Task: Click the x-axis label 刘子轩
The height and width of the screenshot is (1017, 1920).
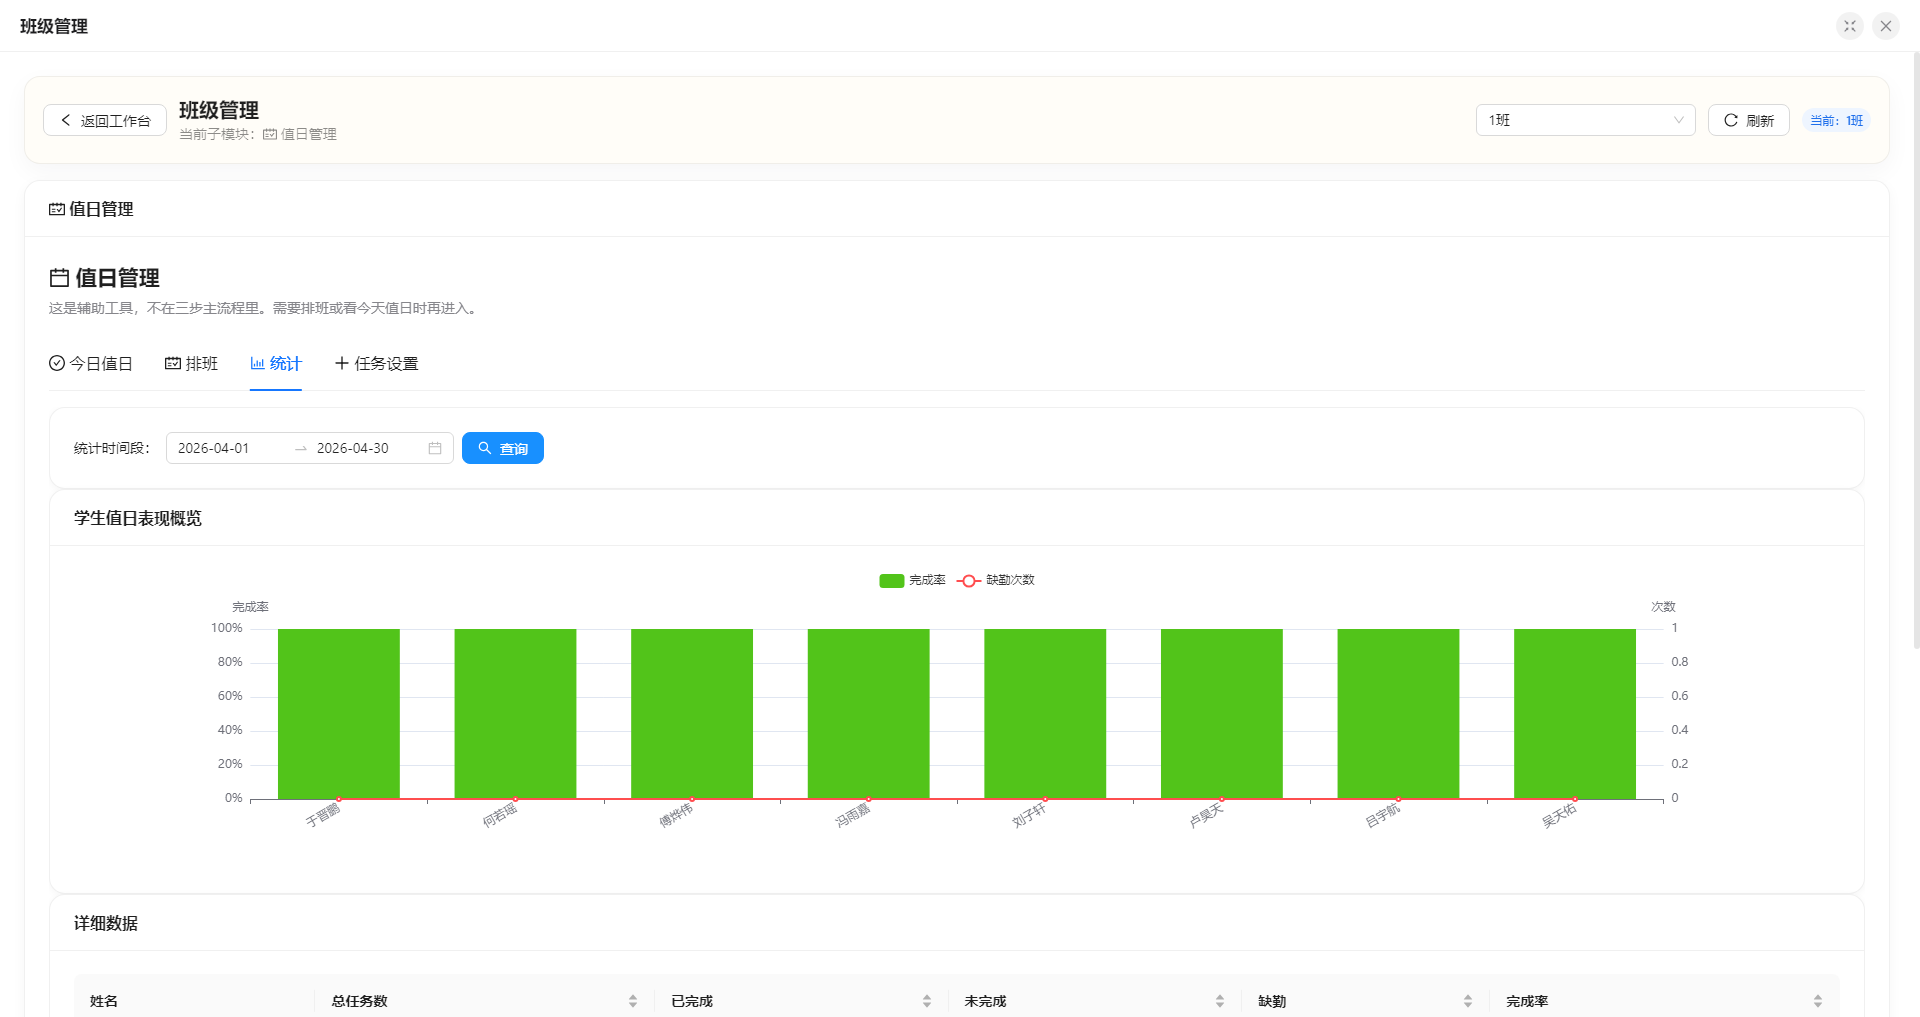Action: 1030,816
